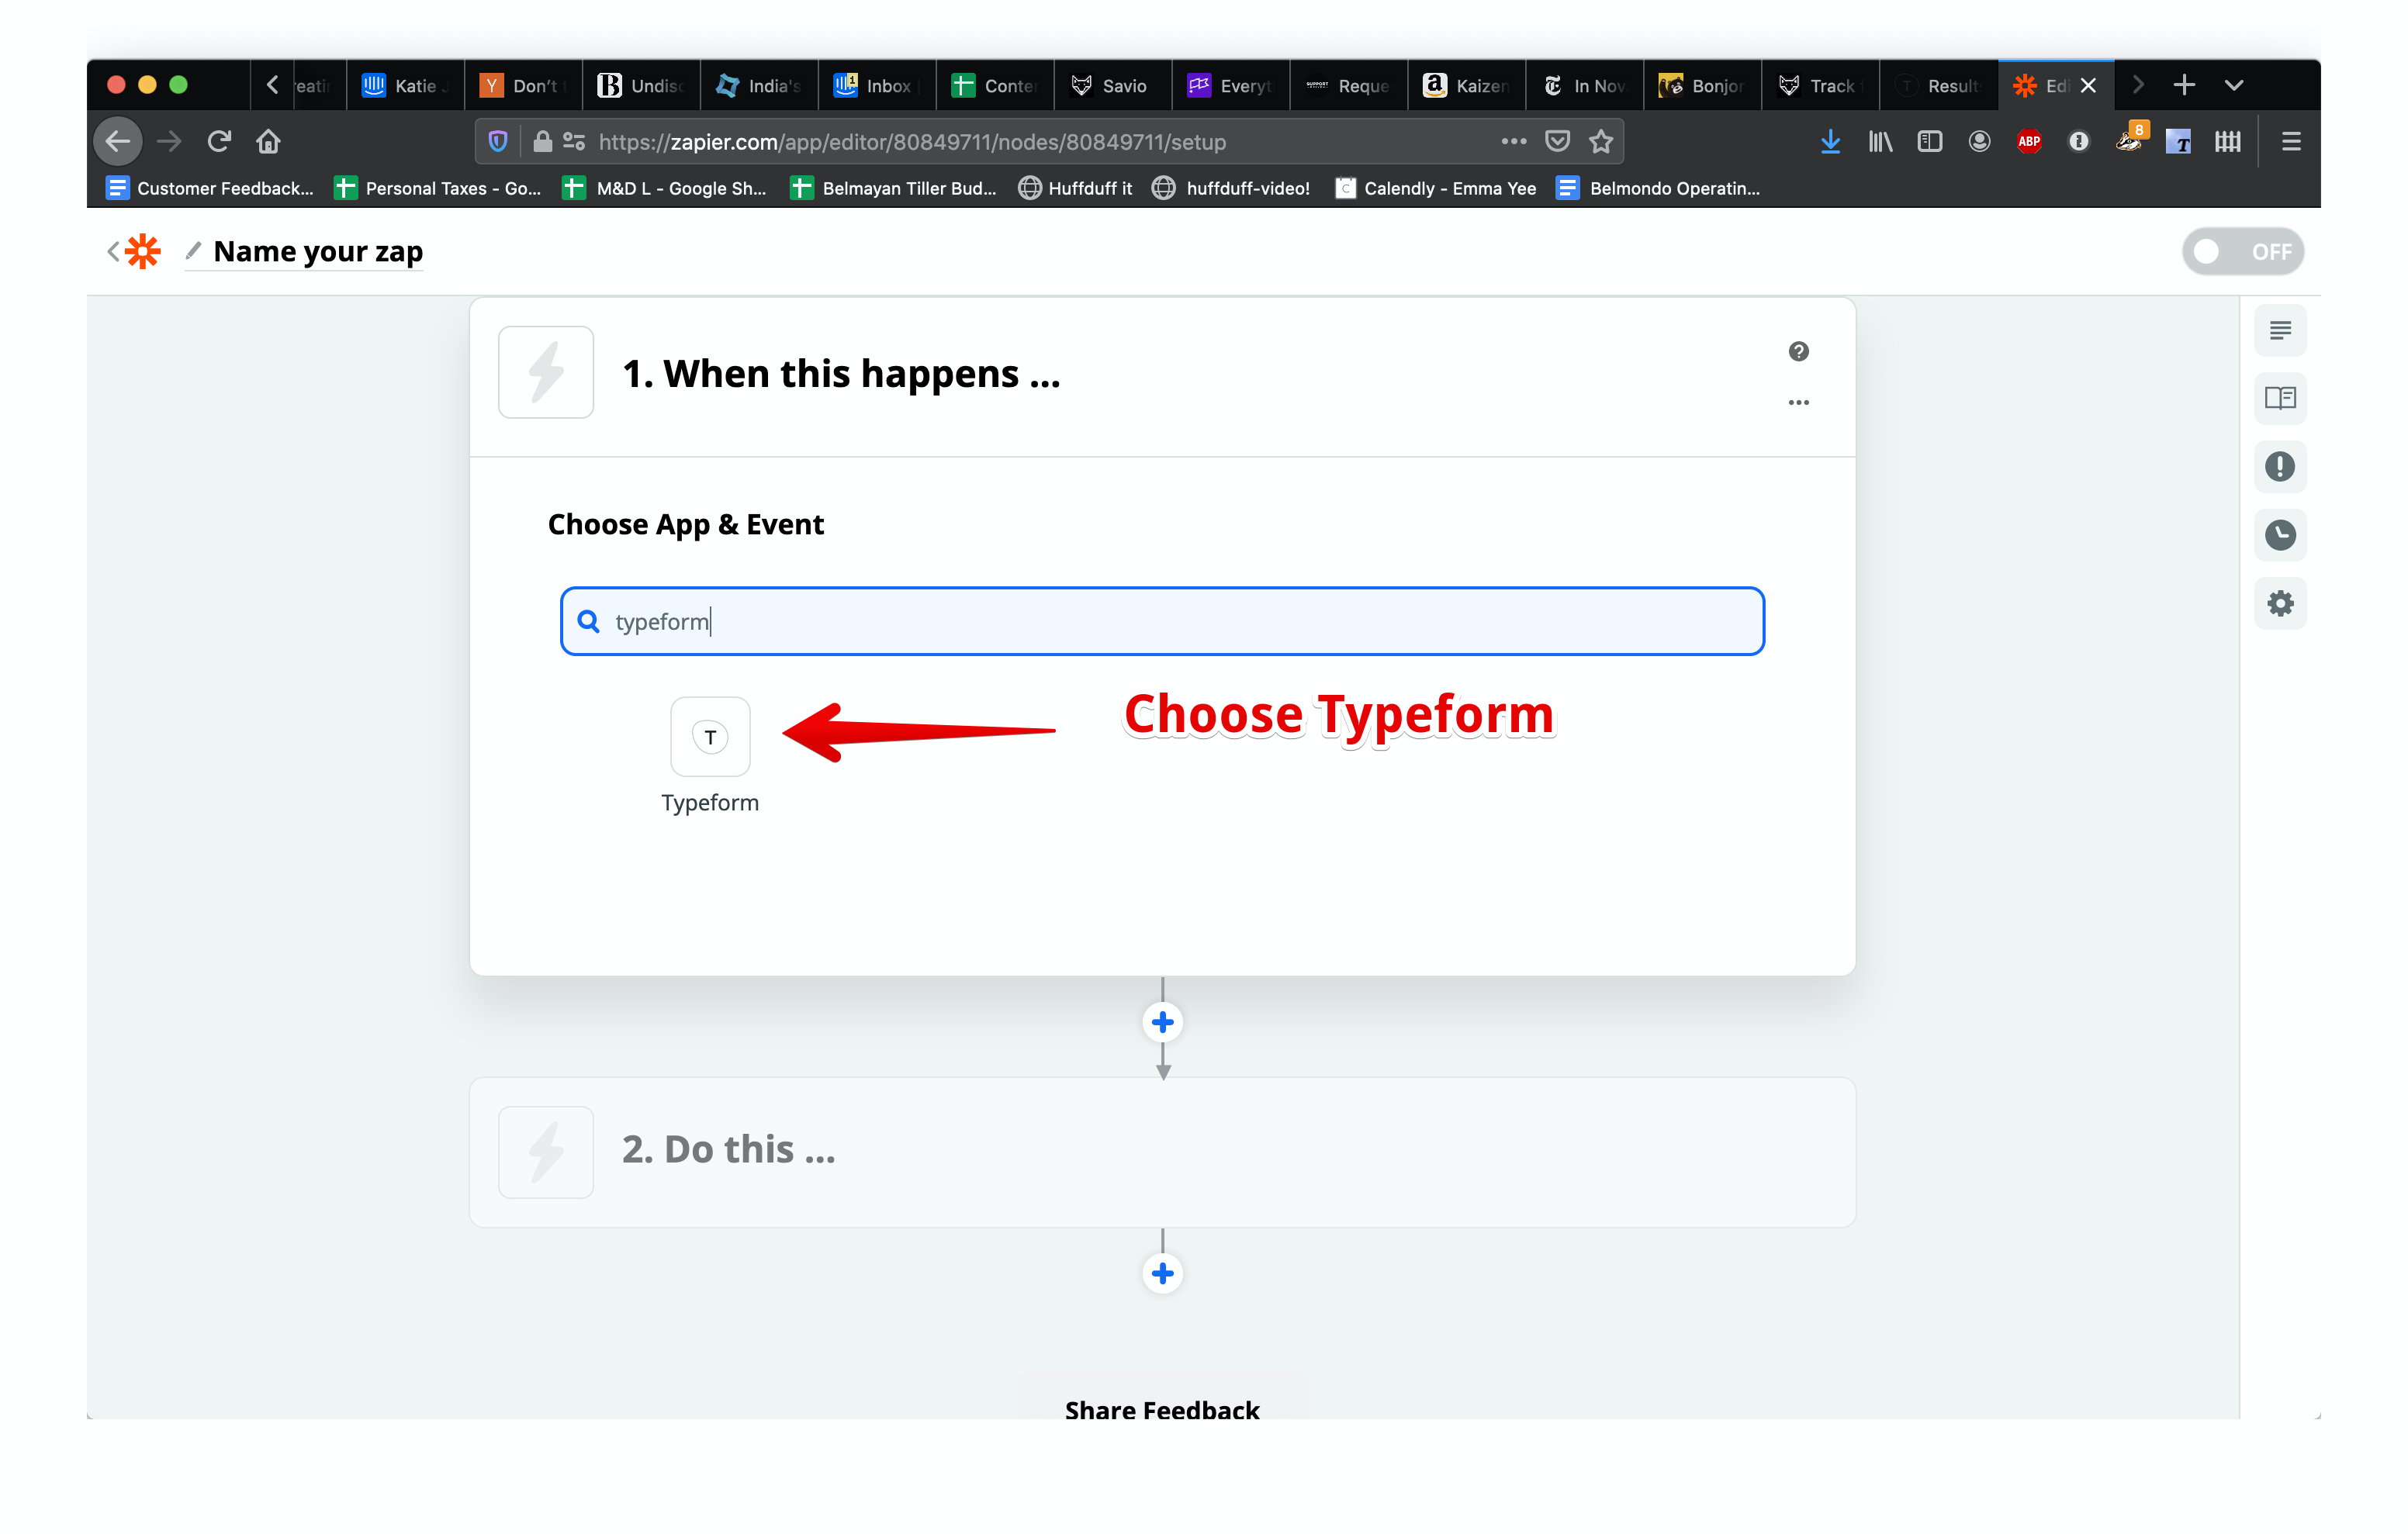Expand the '1. When this happens' header
2408x1534 pixels.
point(1162,375)
